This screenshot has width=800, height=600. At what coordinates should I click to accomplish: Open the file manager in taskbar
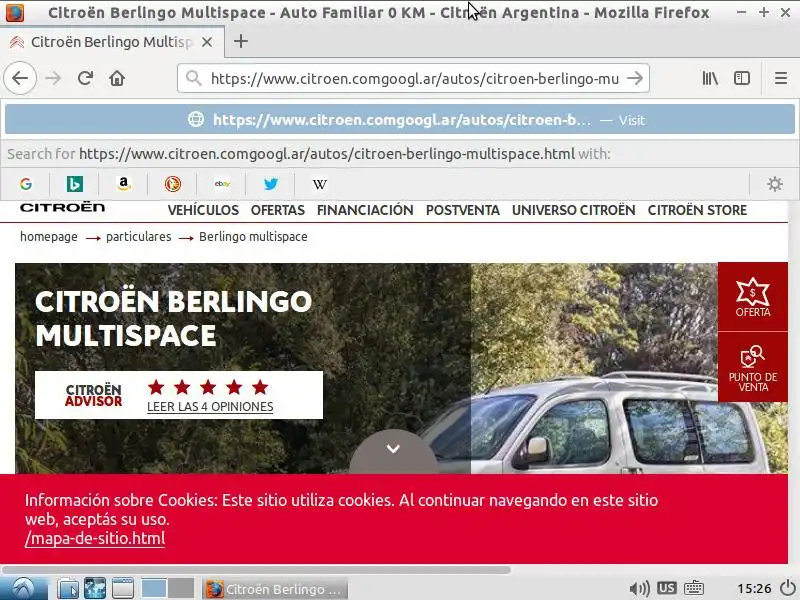(68, 588)
